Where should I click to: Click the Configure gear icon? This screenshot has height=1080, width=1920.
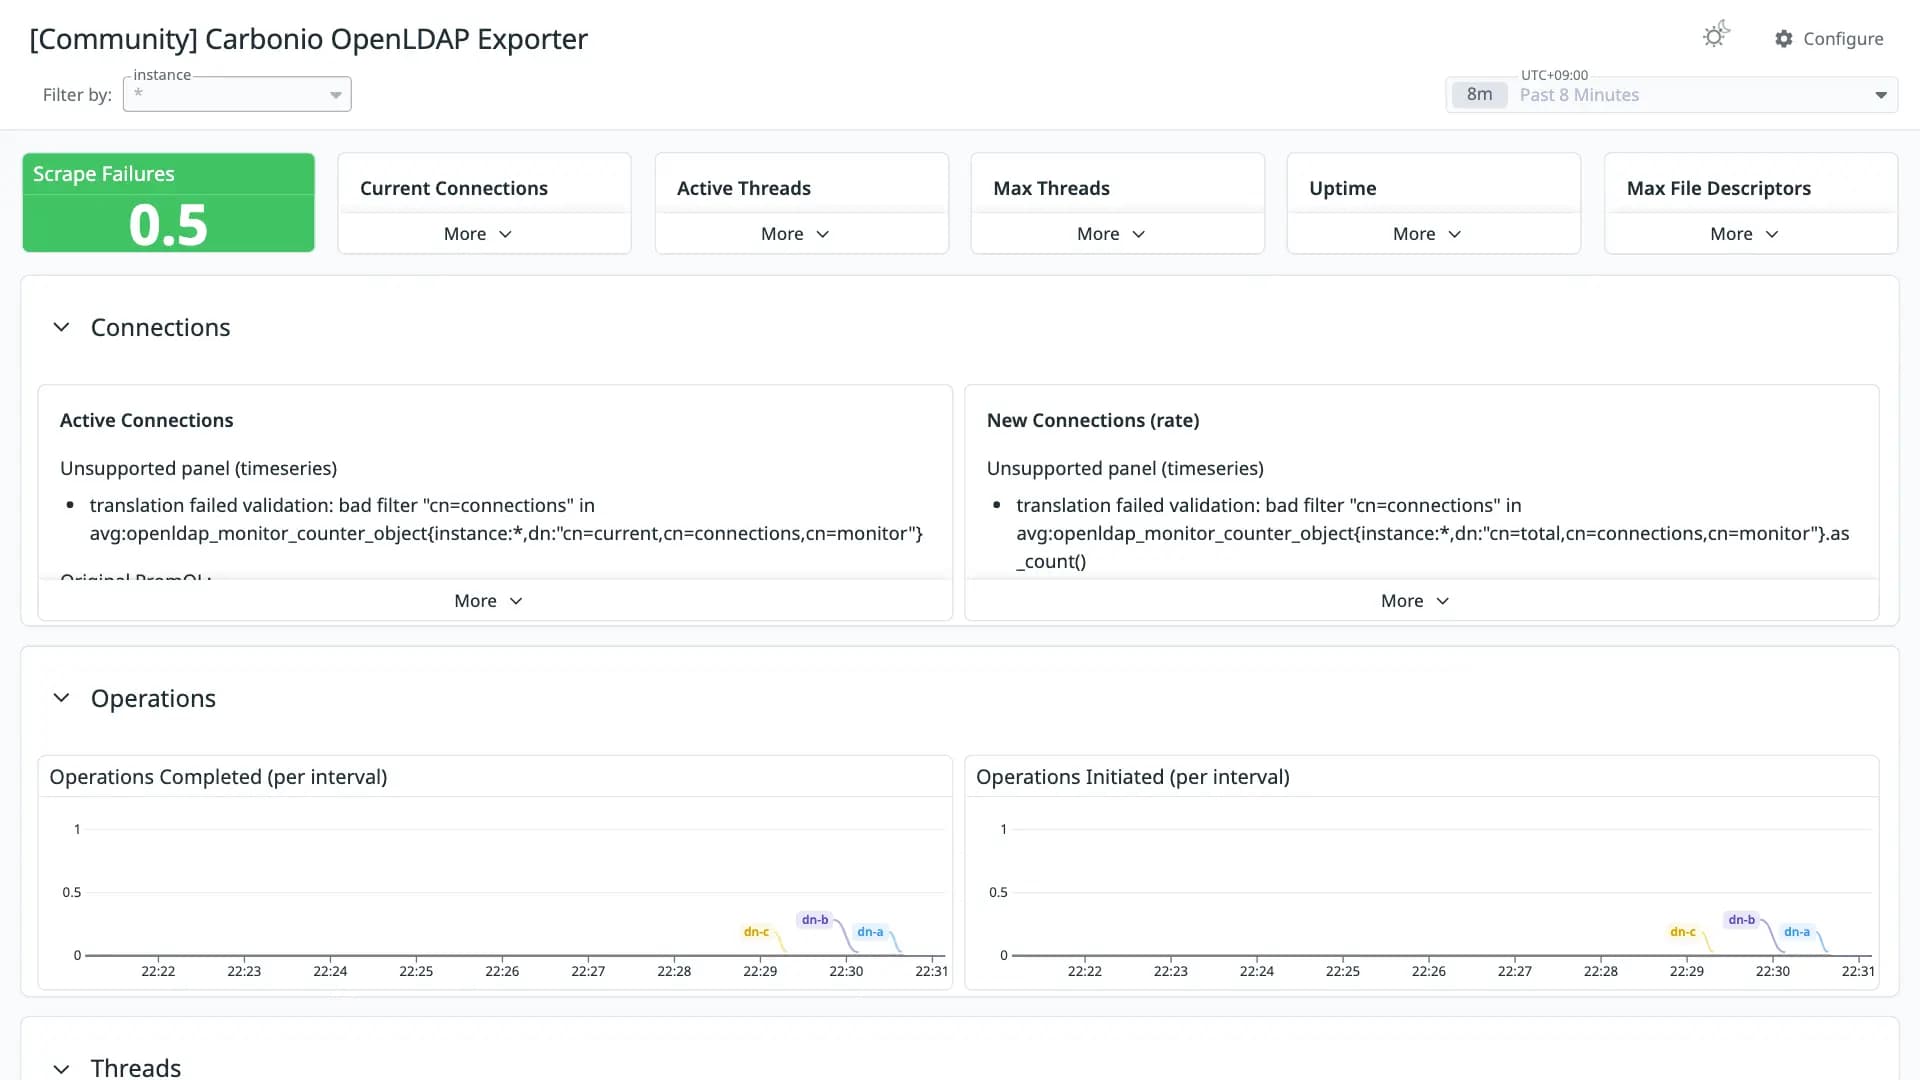click(x=1784, y=39)
